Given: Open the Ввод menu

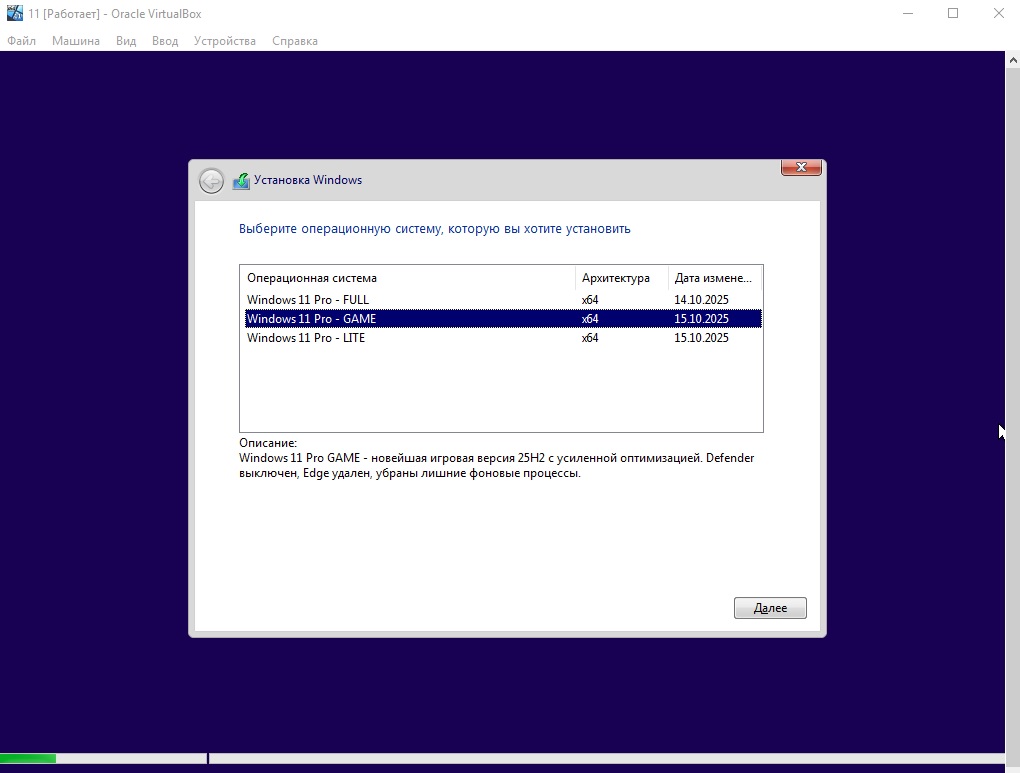Looking at the screenshot, I should tap(165, 41).
